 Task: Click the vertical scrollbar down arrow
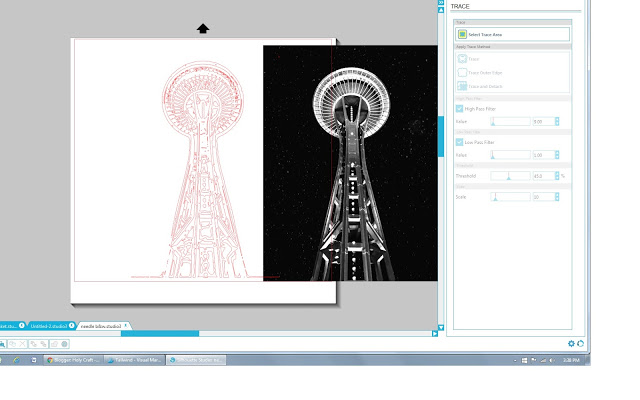point(441,327)
